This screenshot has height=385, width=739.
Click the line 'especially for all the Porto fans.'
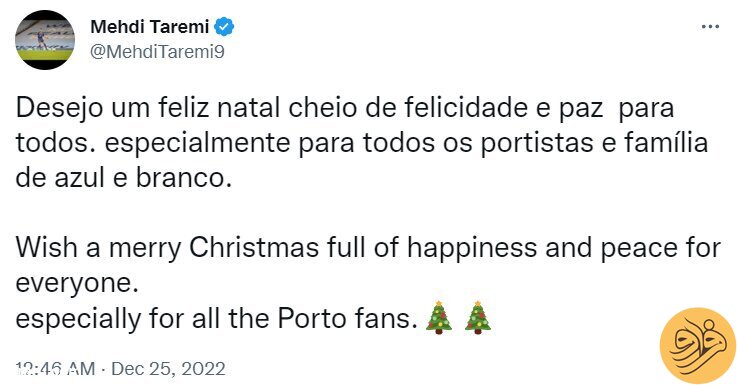click(x=217, y=319)
